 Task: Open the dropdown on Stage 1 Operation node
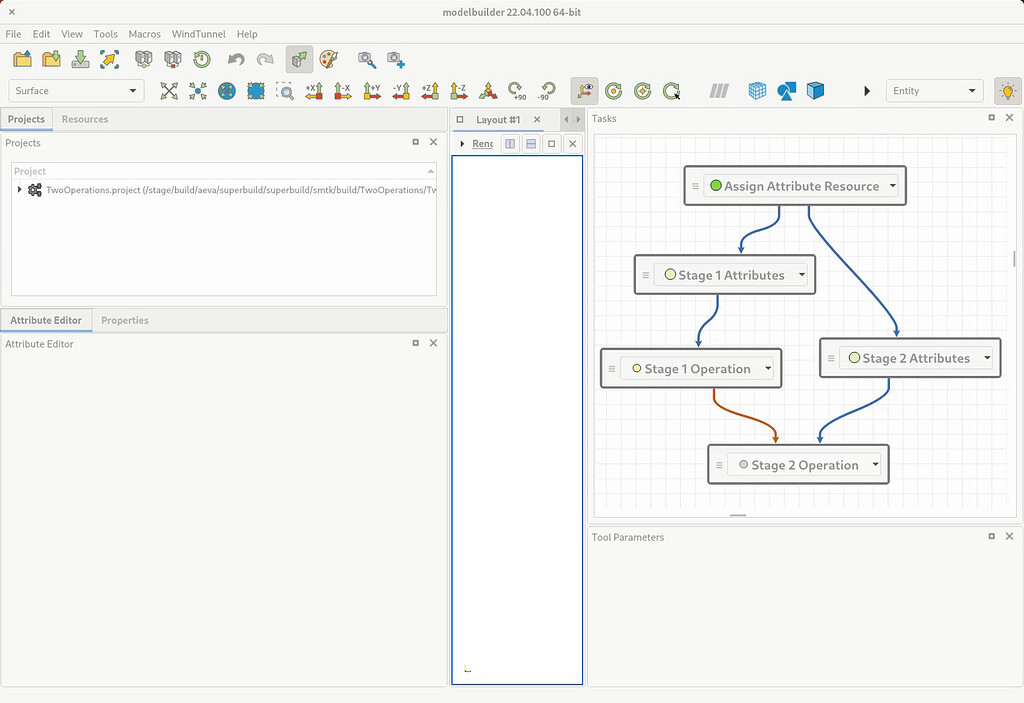[768, 369]
